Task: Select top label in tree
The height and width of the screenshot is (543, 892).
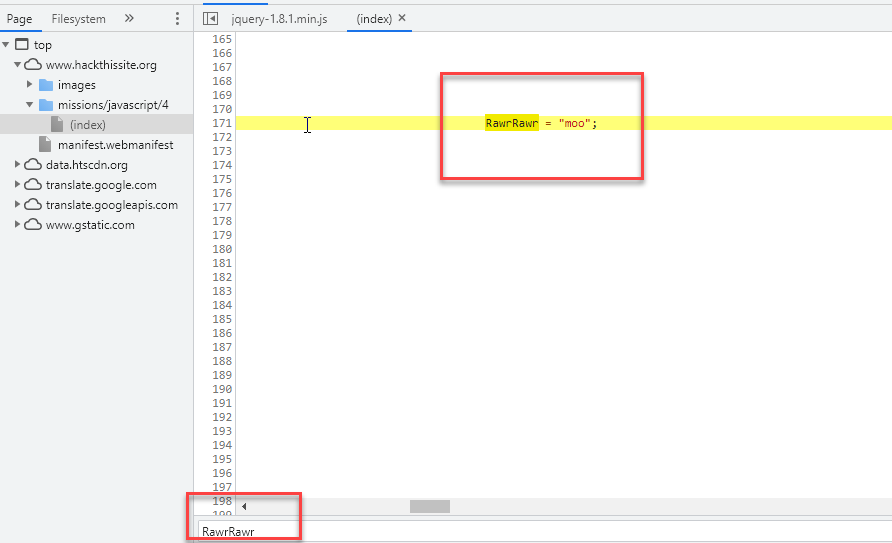Action: click(x=43, y=45)
